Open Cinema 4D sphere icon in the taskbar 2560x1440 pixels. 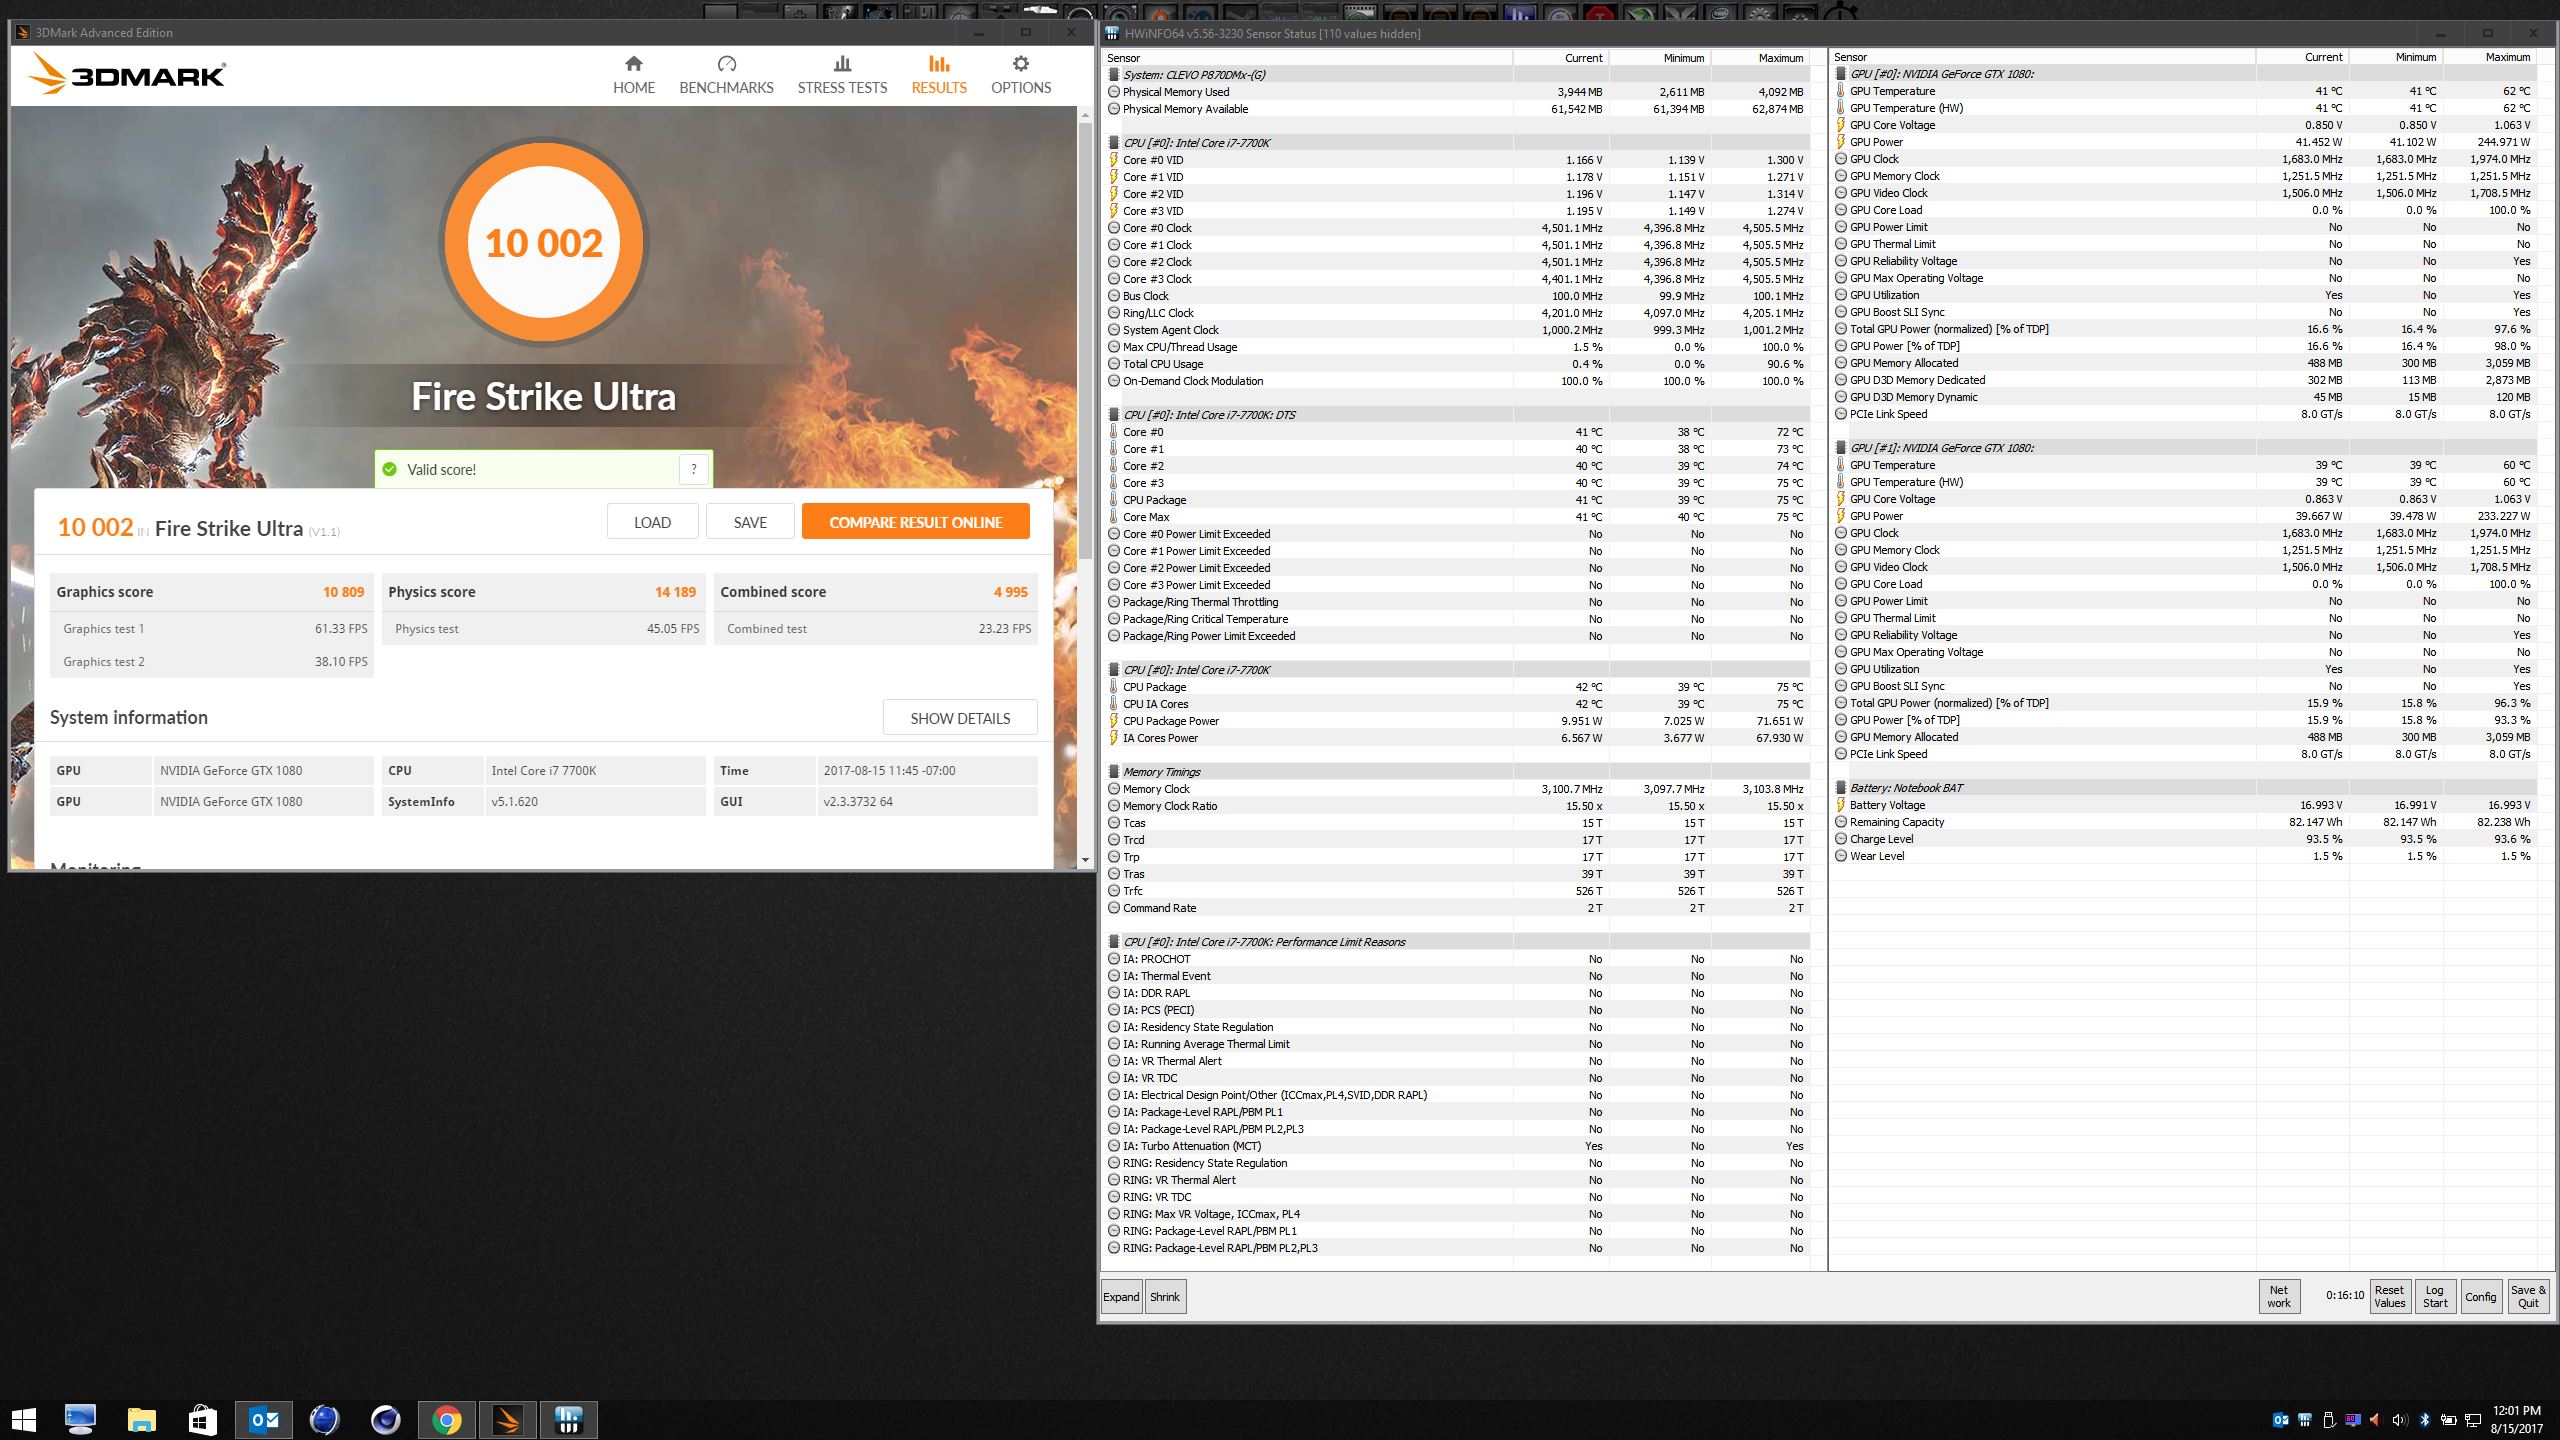point(385,1419)
